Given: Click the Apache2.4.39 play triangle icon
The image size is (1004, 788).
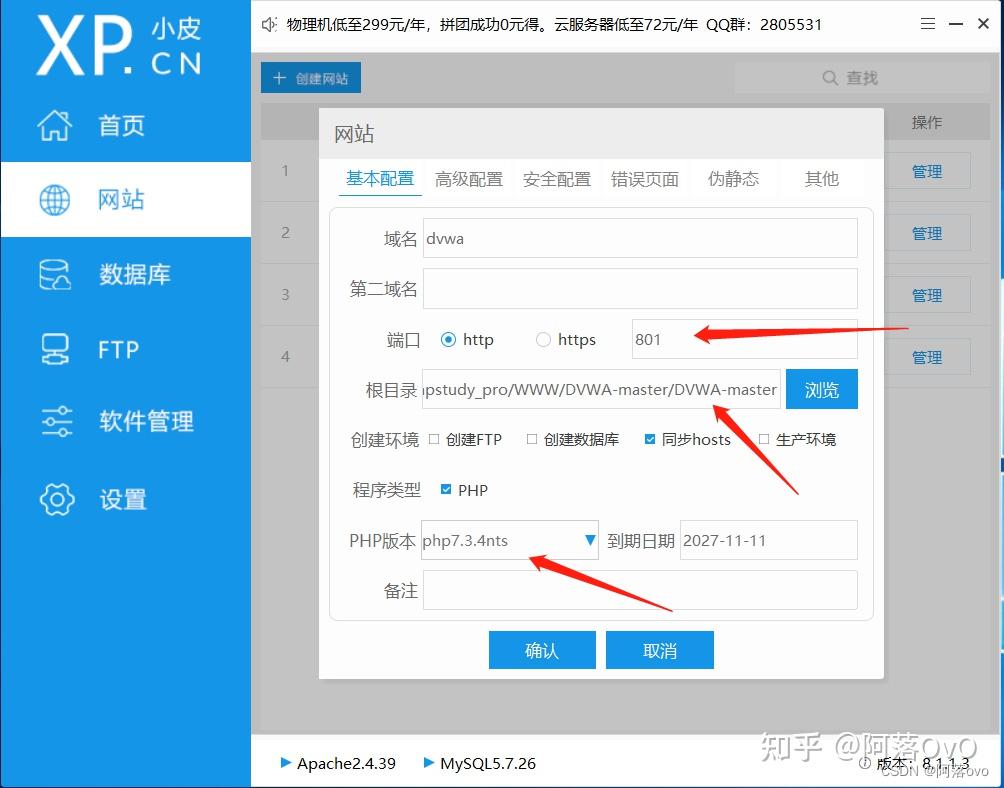Looking at the screenshot, I should point(286,762).
